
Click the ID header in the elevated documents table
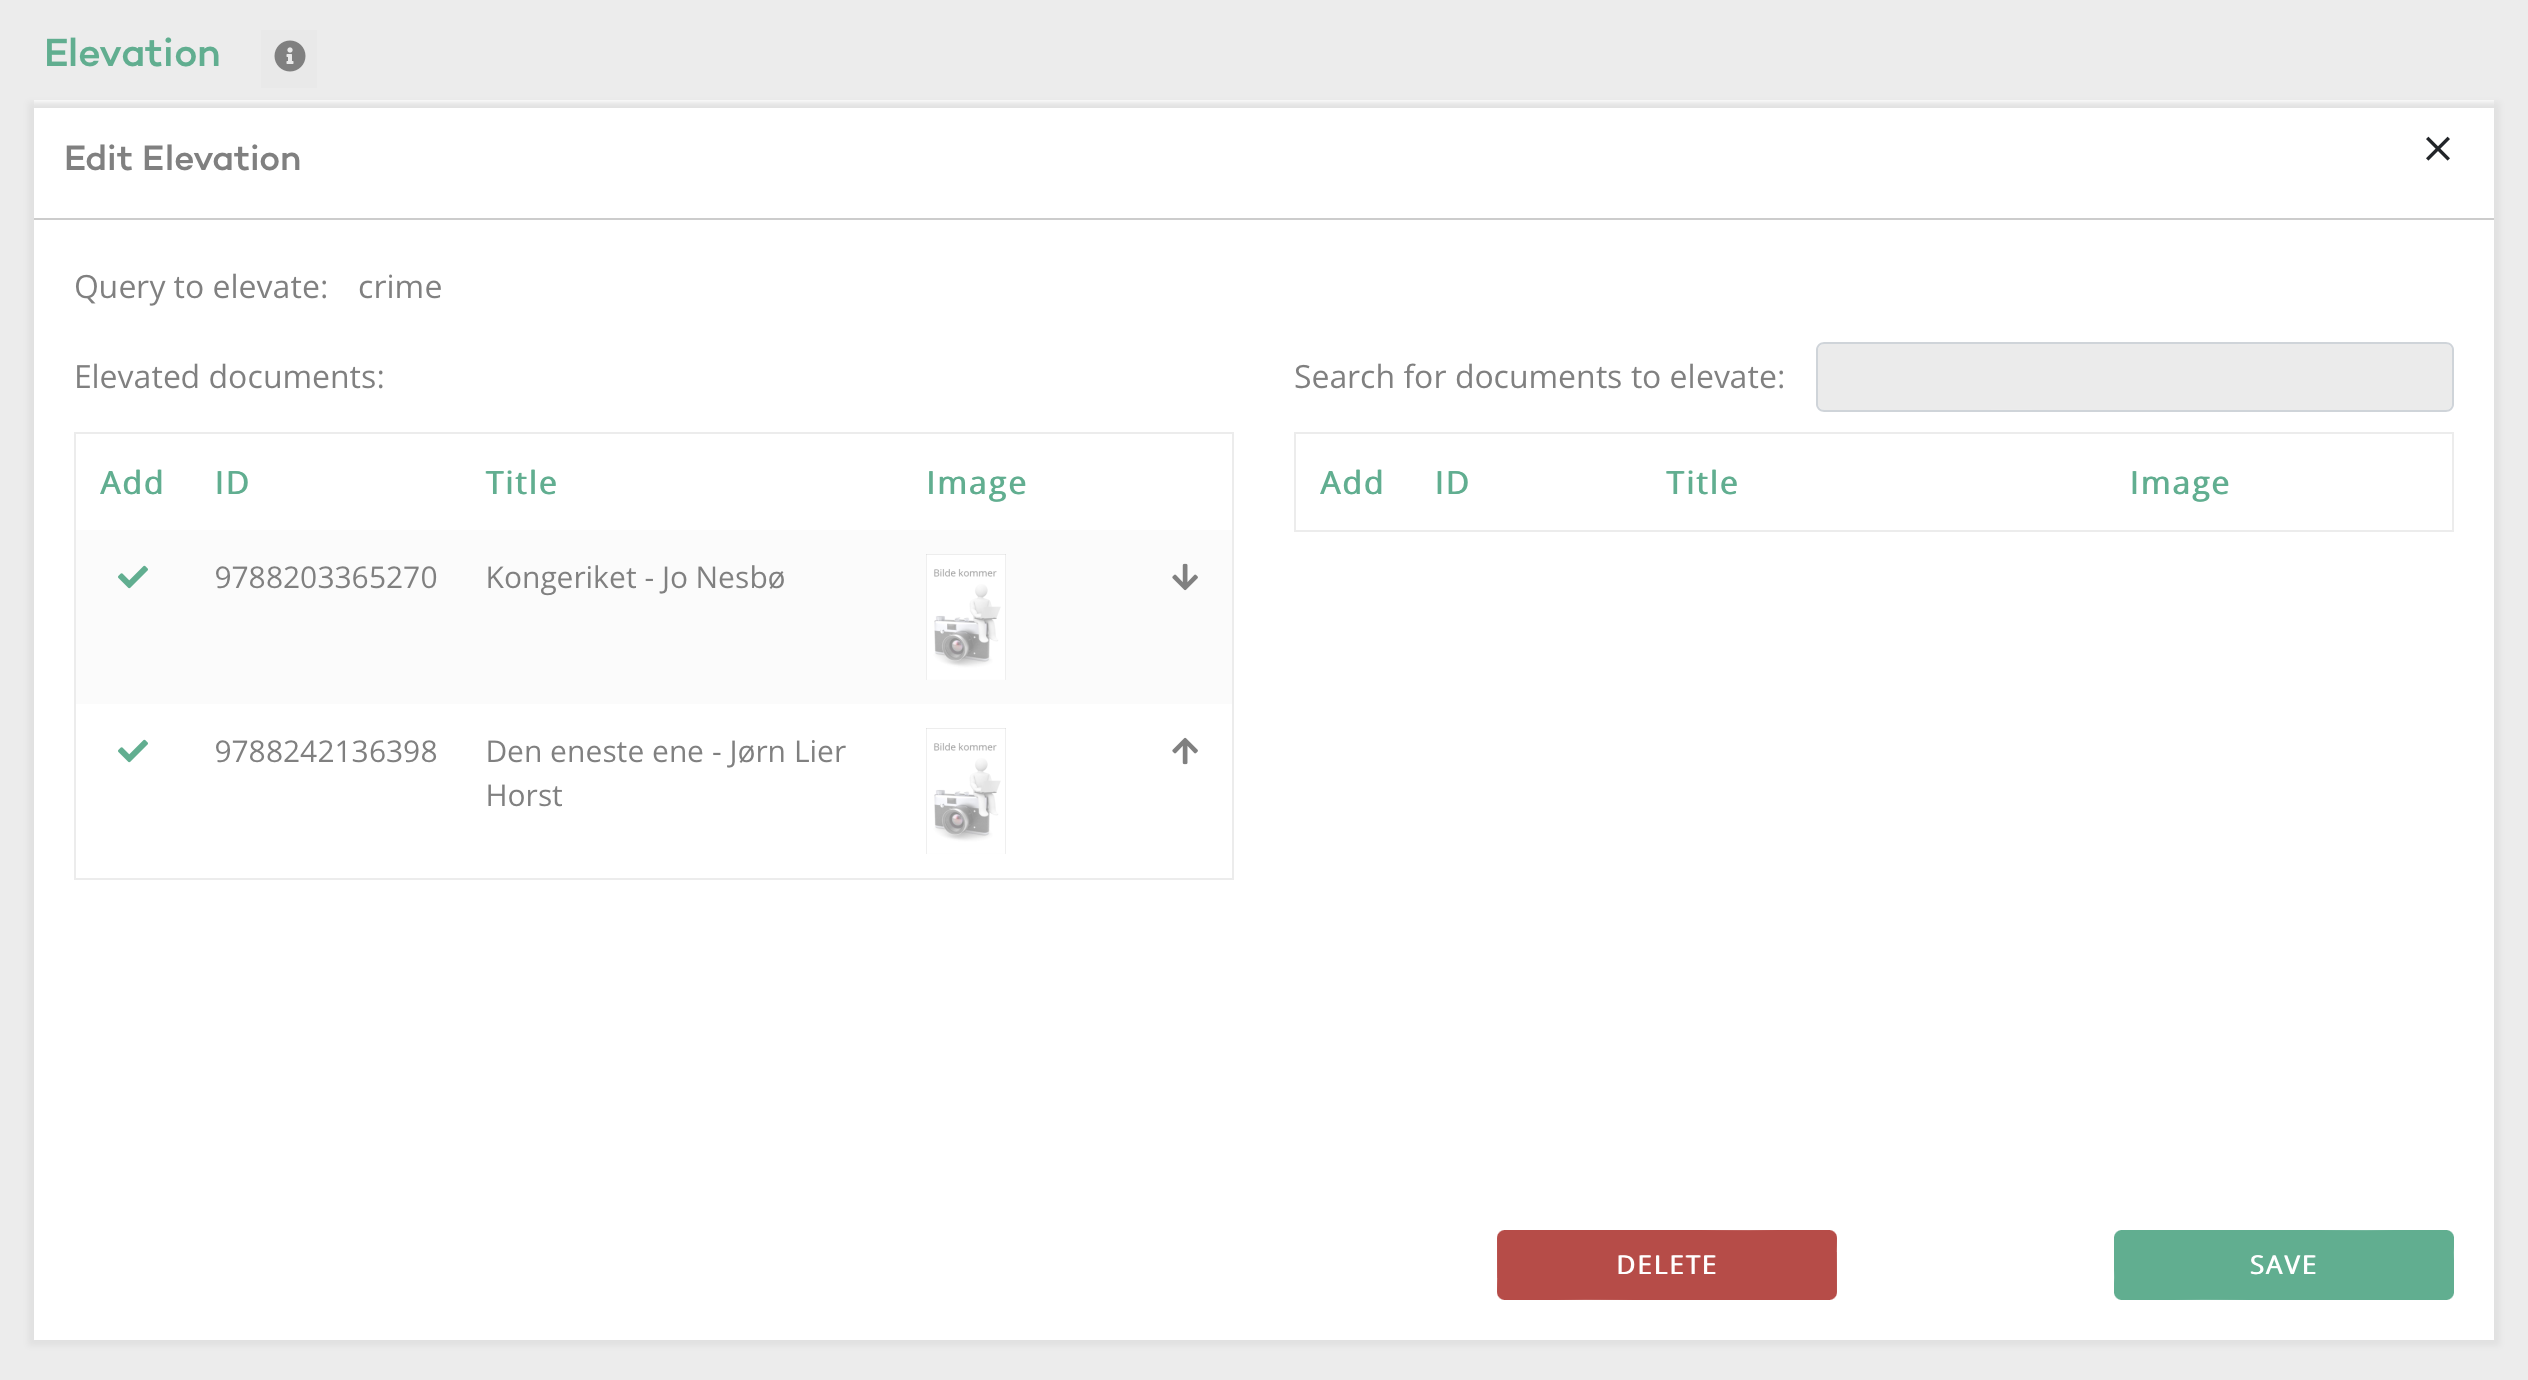pyautogui.click(x=232, y=483)
